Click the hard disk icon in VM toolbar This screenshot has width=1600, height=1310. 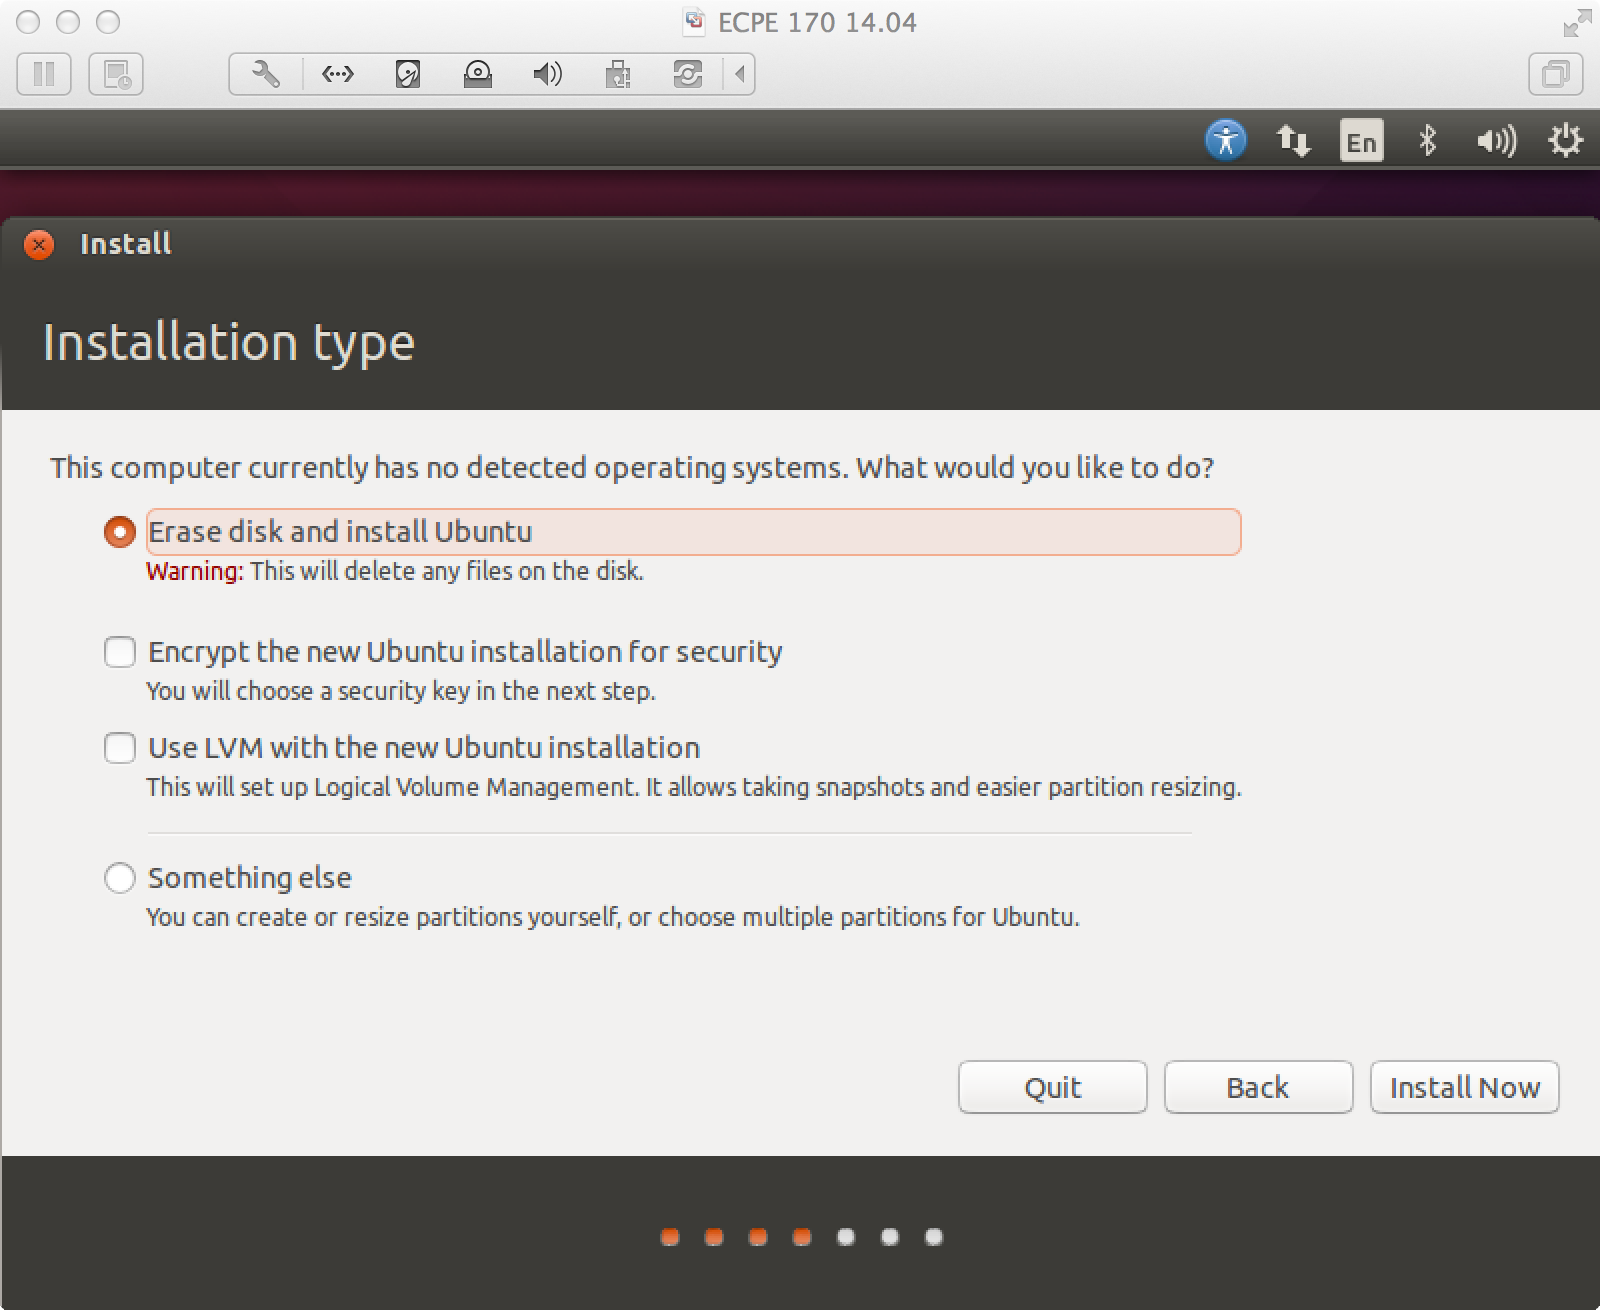tap(407, 74)
